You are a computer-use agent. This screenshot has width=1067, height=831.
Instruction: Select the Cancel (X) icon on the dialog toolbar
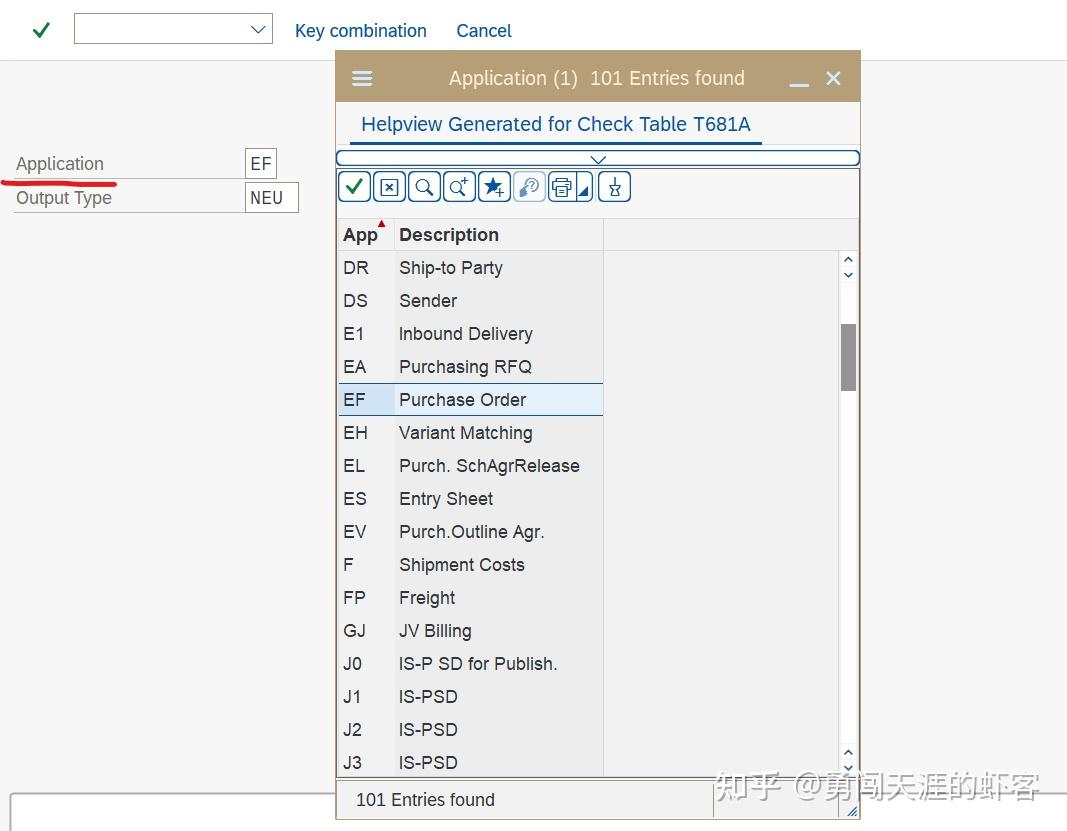389,186
